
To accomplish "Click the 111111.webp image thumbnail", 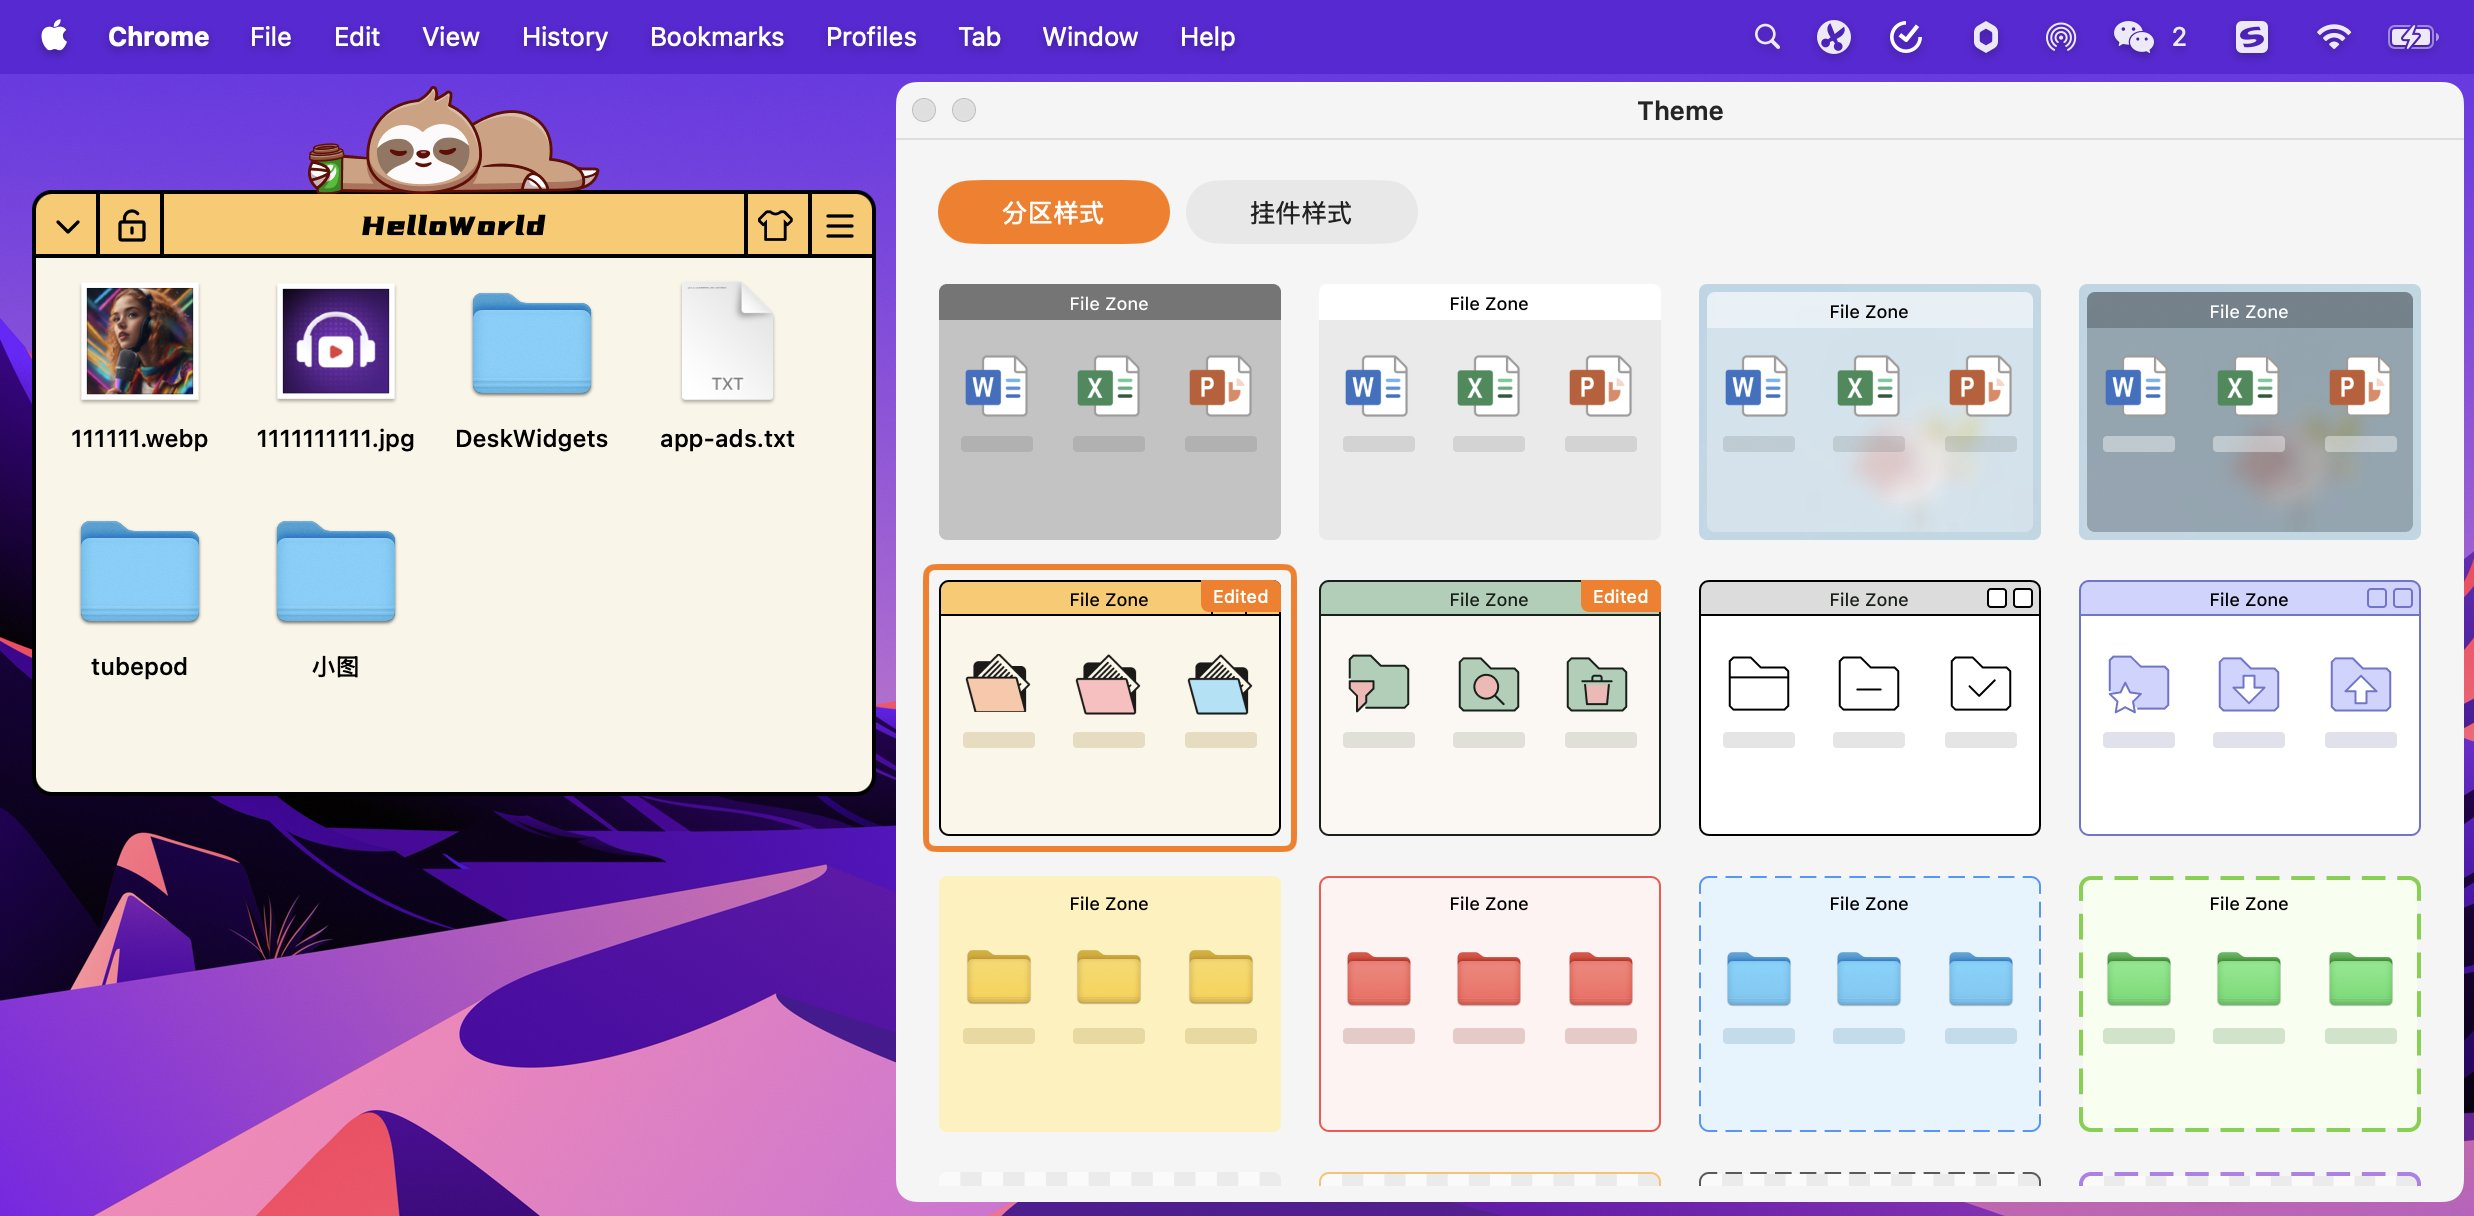I will click(139, 341).
